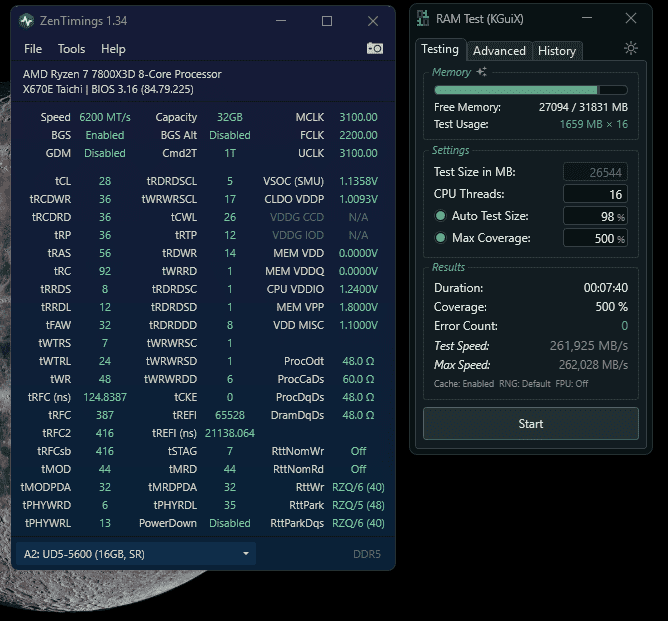The width and height of the screenshot is (668, 621).
Task: Click the ProcCaDs value 60.0 Ω
Action: [x=358, y=379]
